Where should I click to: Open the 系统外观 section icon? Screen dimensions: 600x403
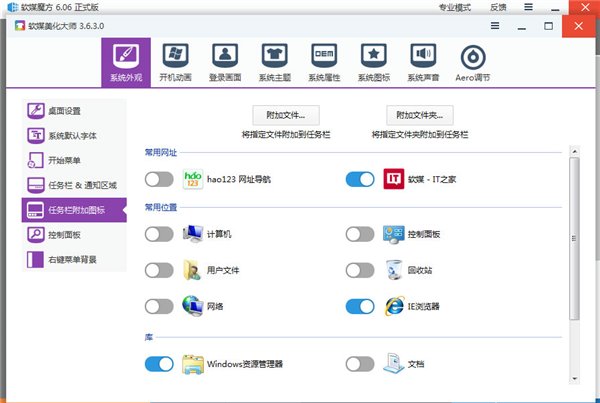126,62
